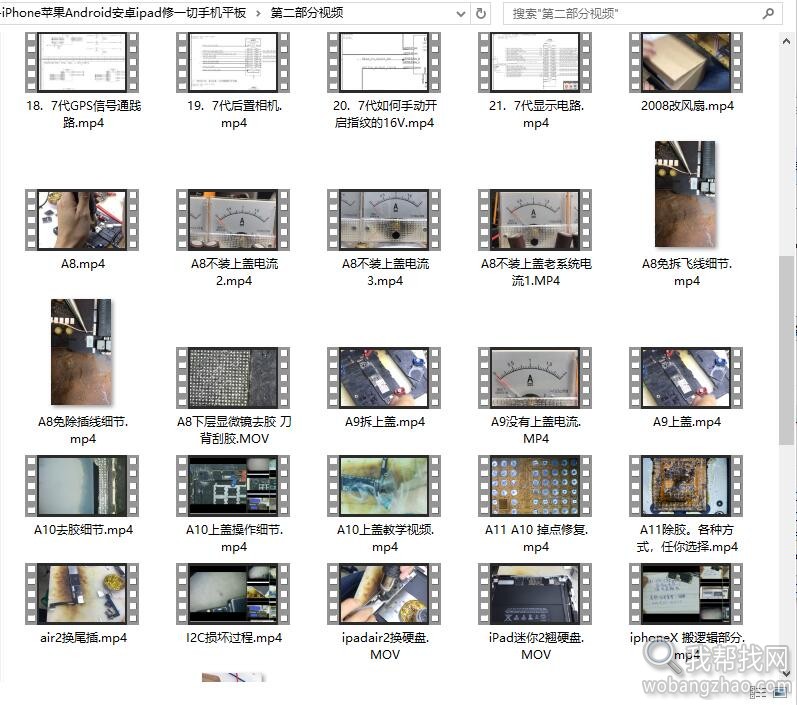The image size is (797, 705).
Task: Select breadcrumb 第二部分视频
Action: (x=306, y=13)
